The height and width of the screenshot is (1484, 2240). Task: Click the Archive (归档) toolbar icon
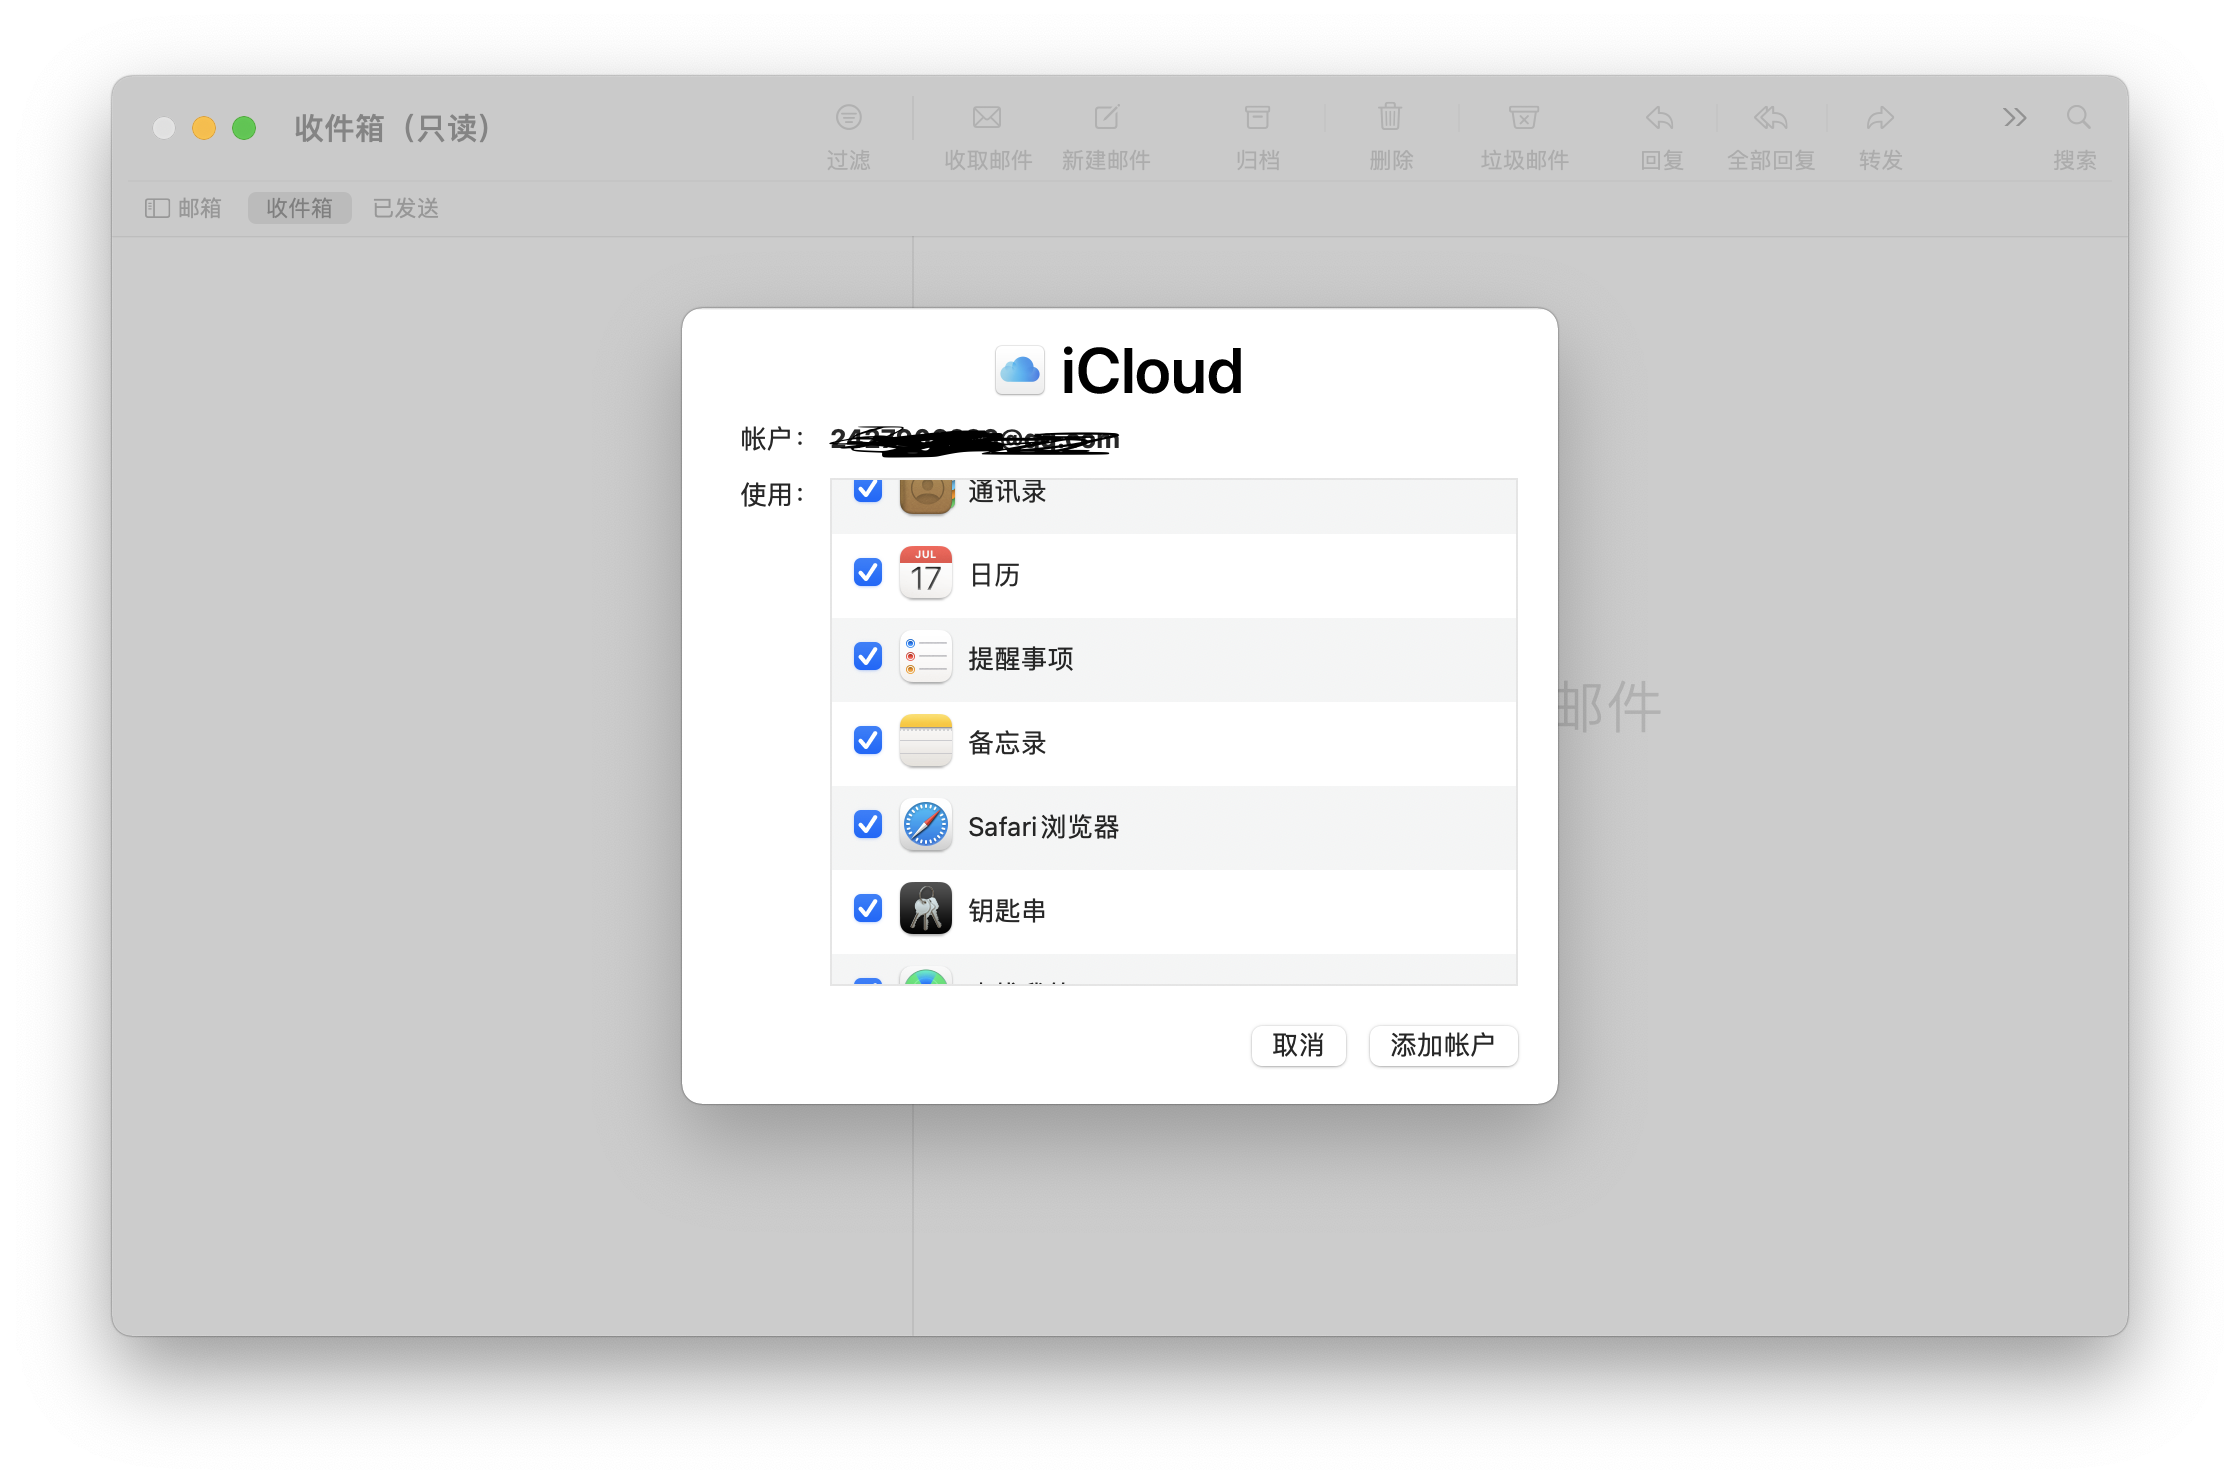coord(1257,118)
